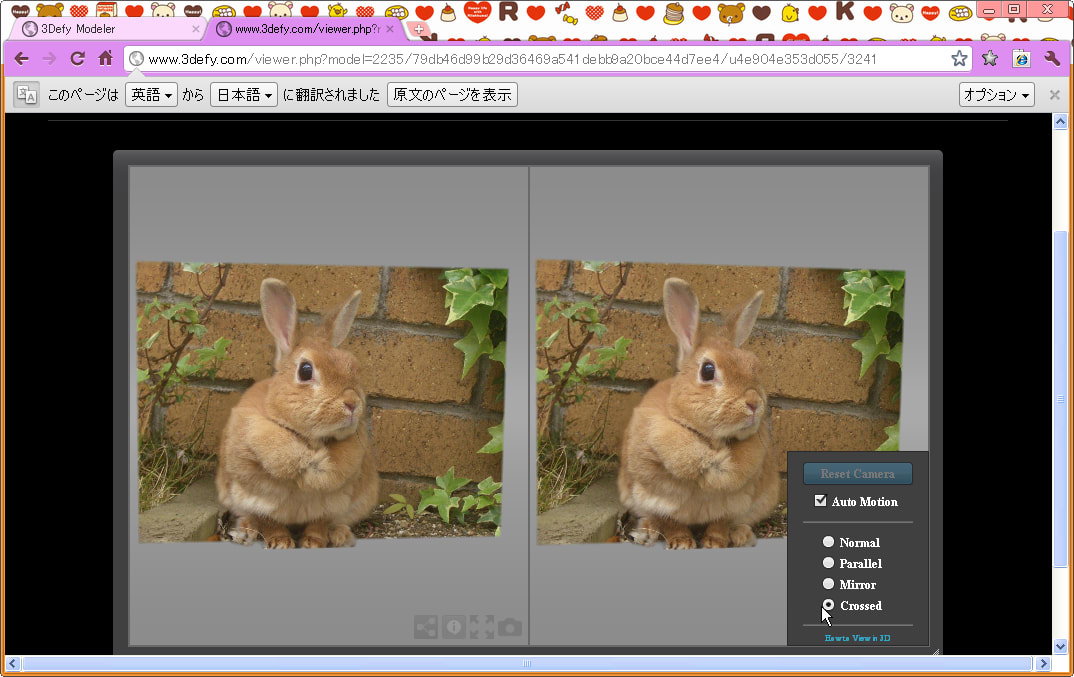Go to the browser home page icon

[x=105, y=59]
